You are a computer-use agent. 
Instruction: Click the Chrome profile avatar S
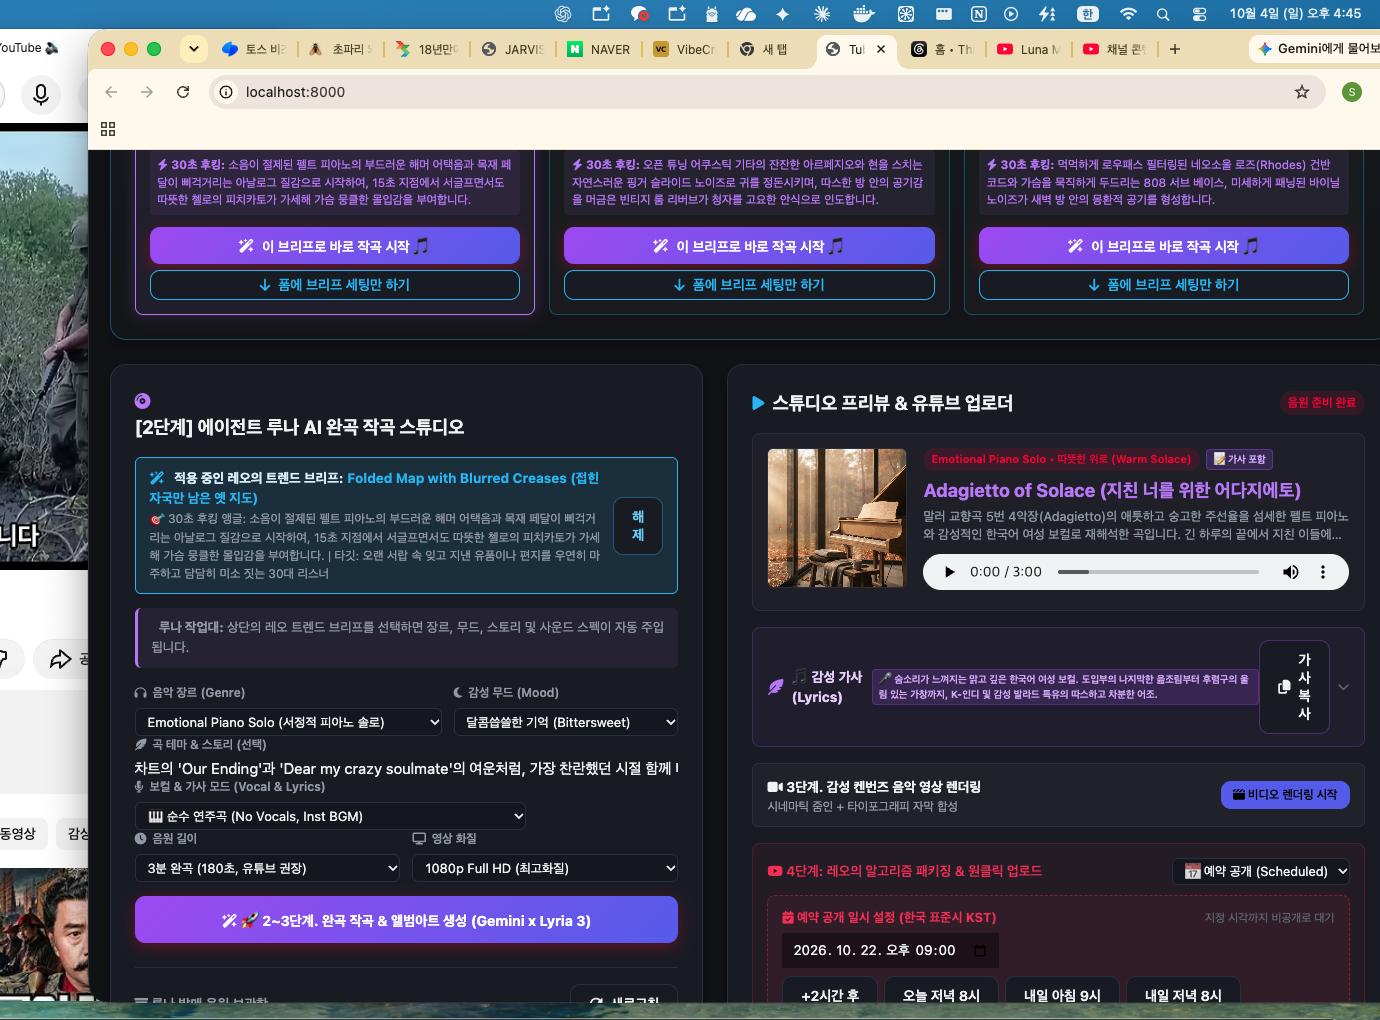[x=1352, y=92]
